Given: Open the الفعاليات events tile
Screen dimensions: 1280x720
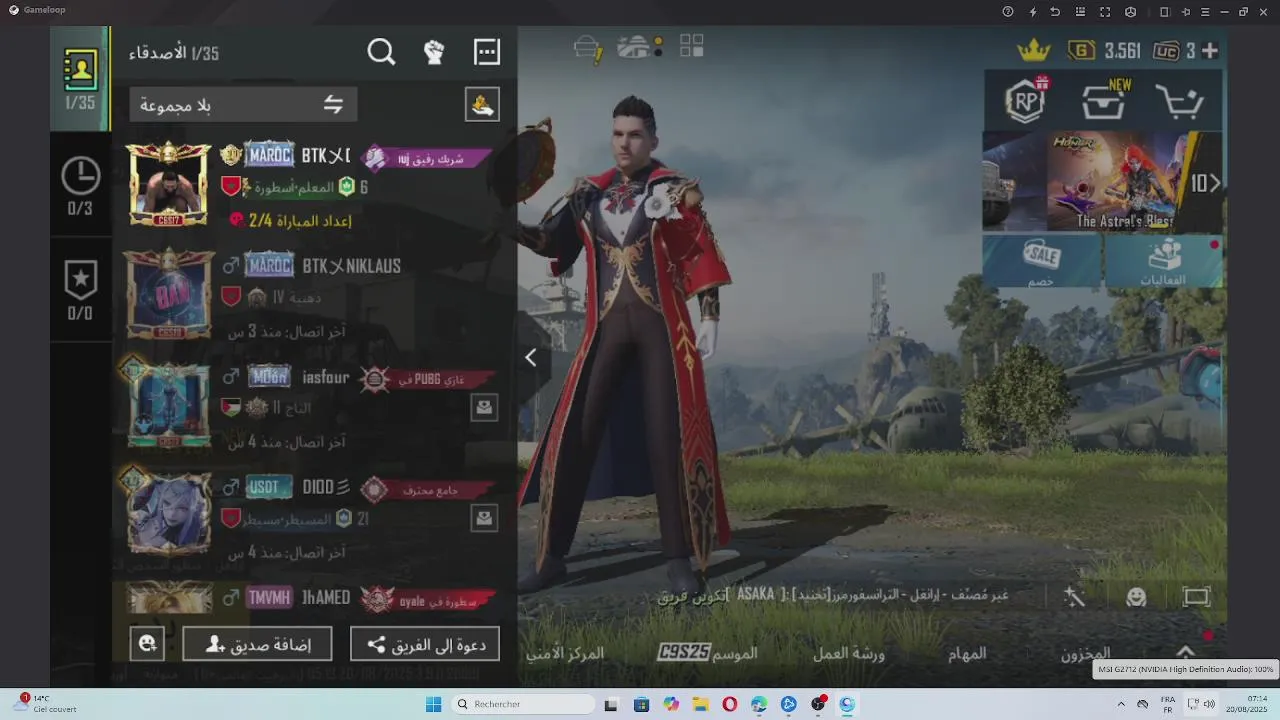Looking at the screenshot, I should 1164,262.
